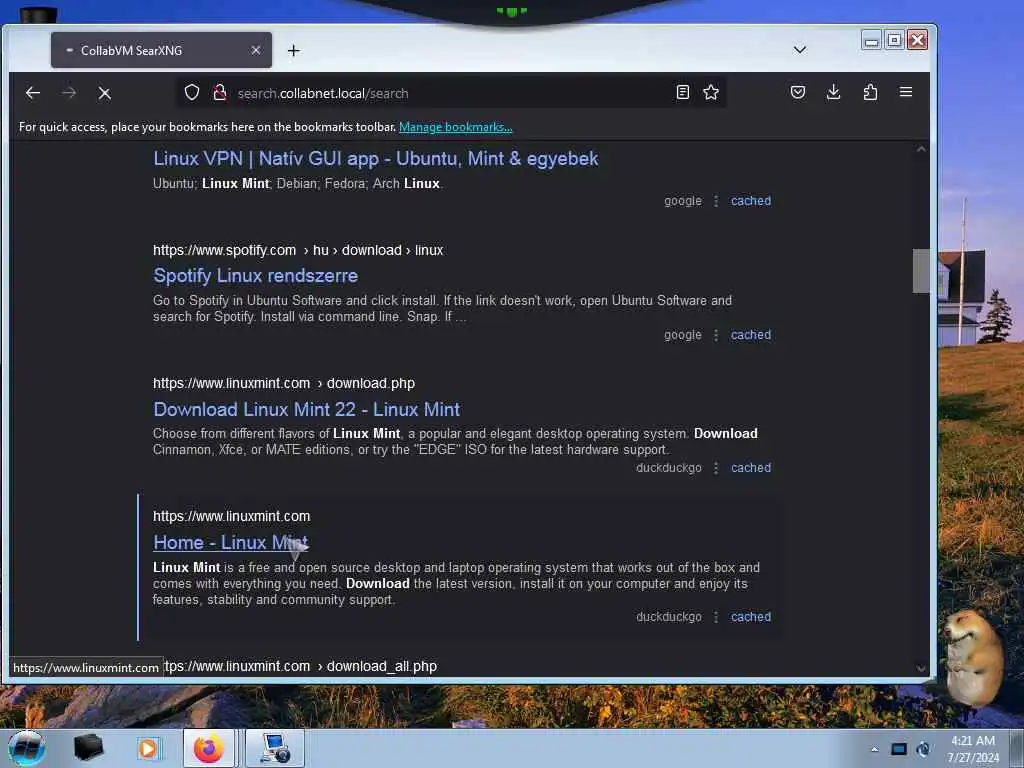The width and height of the screenshot is (1024, 768).
Task: Open Home - Linux Mint result
Action: [231, 543]
